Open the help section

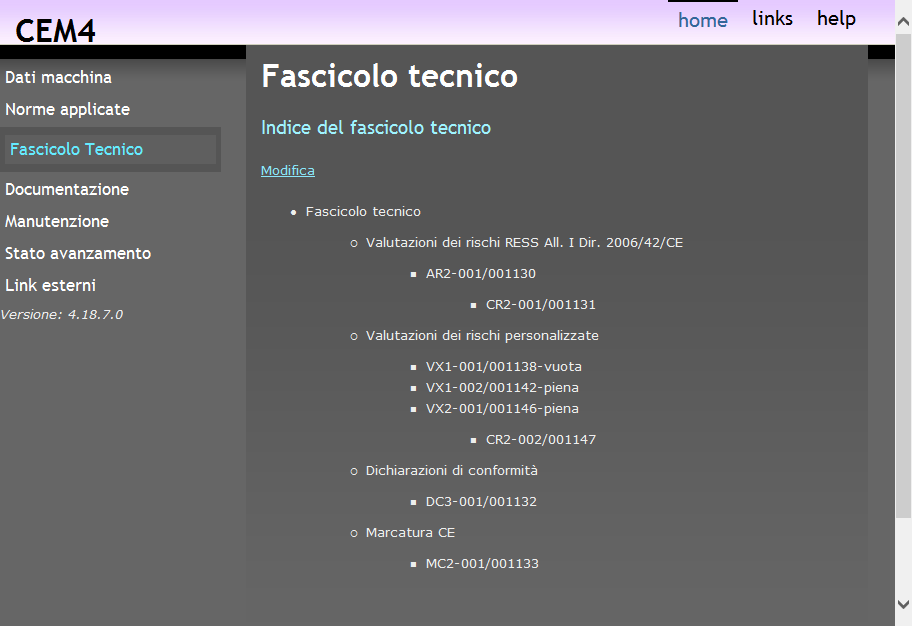[x=836, y=17]
